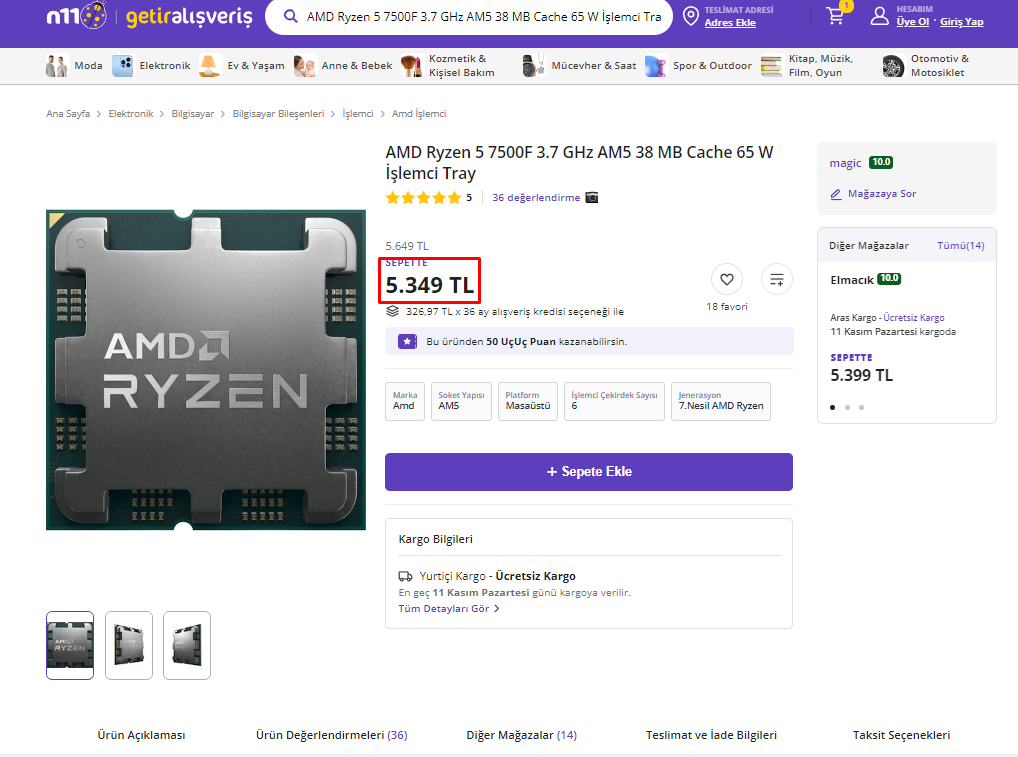Go to Ana Sayfa breadcrumb
1018x757 pixels.
click(x=68, y=114)
